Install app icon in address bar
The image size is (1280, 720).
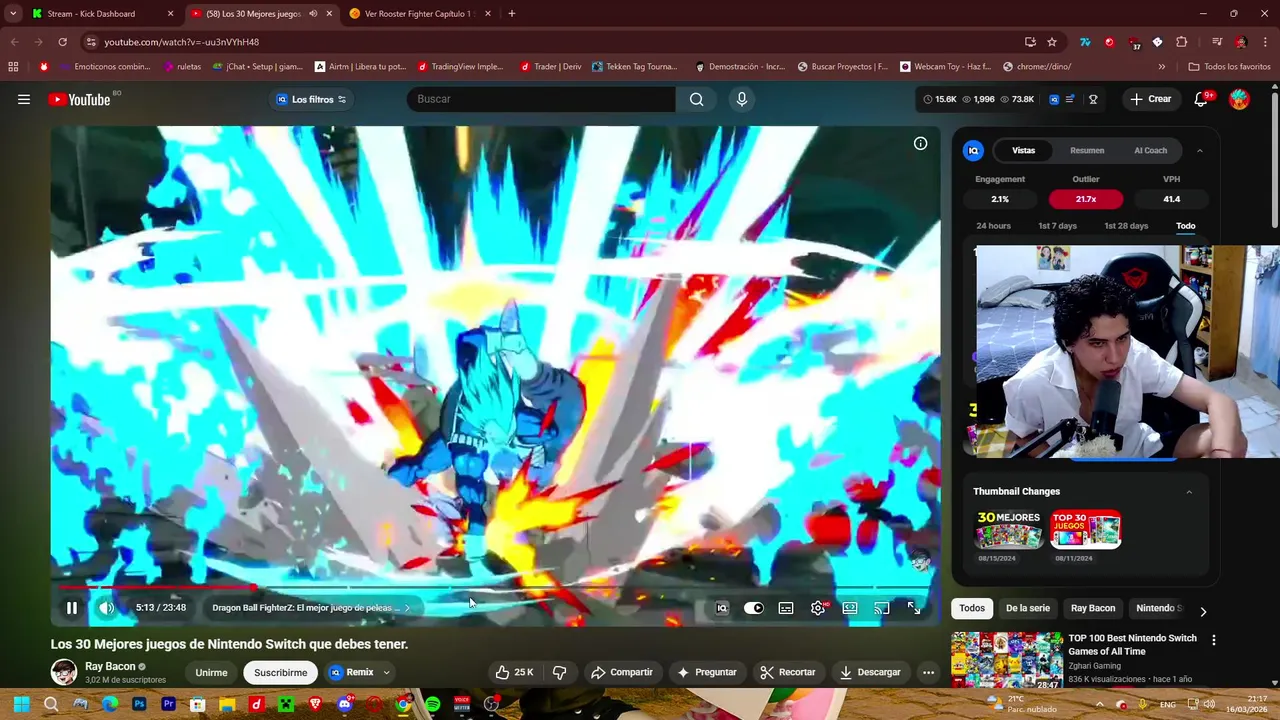(1030, 42)
